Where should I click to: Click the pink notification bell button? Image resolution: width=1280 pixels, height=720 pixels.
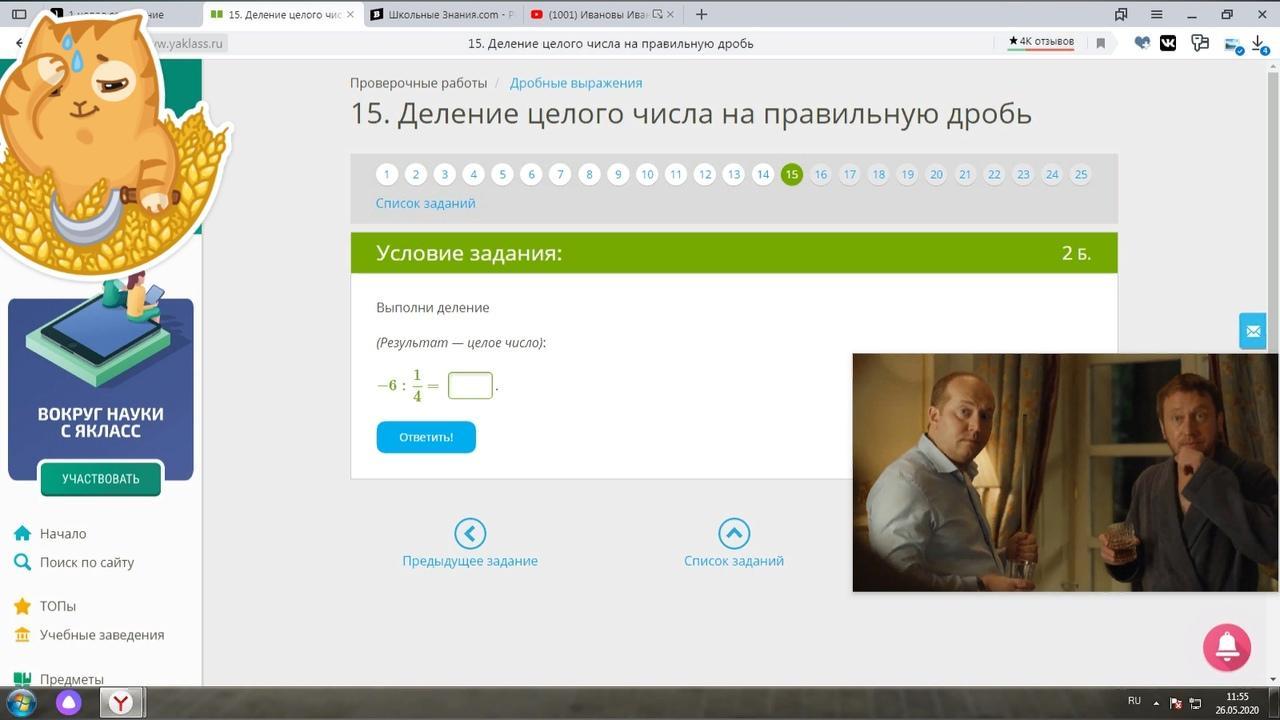coord(1227,647)
